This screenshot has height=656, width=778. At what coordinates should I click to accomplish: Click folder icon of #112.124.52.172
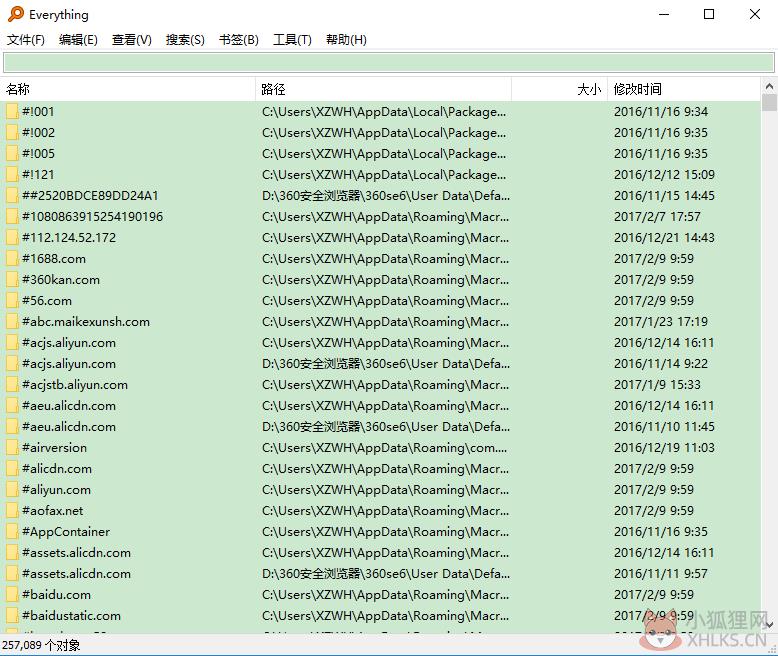click(x=12, y=237)
